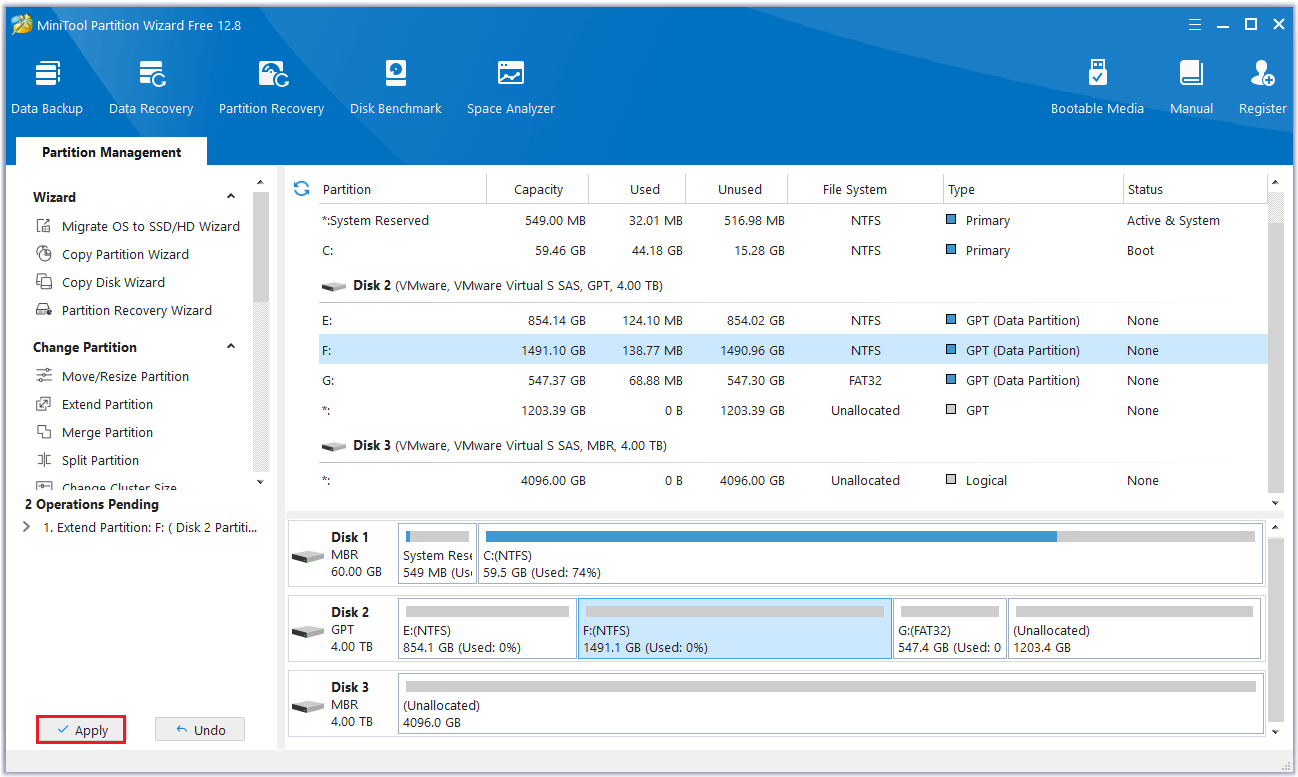The height and width of the screenshot is (777, 1298).
Task: Select Disk 1 MBR in the disk map
Action: 341,554
